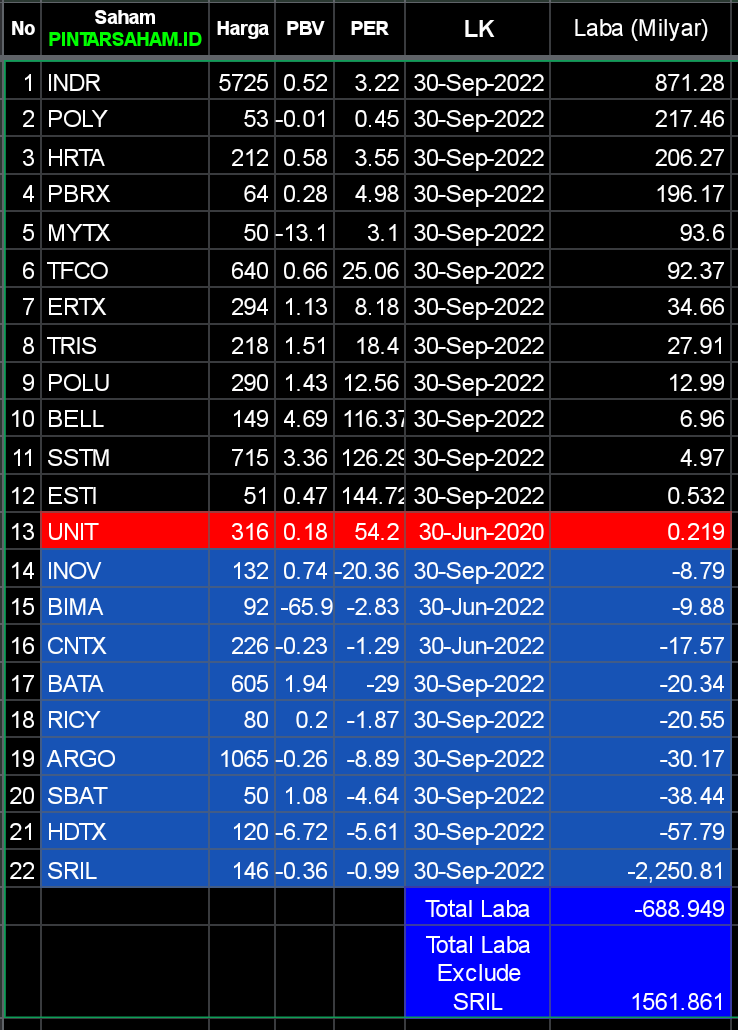
Task: Click the Laba (Milyar) column header
Action: point(640,29)
